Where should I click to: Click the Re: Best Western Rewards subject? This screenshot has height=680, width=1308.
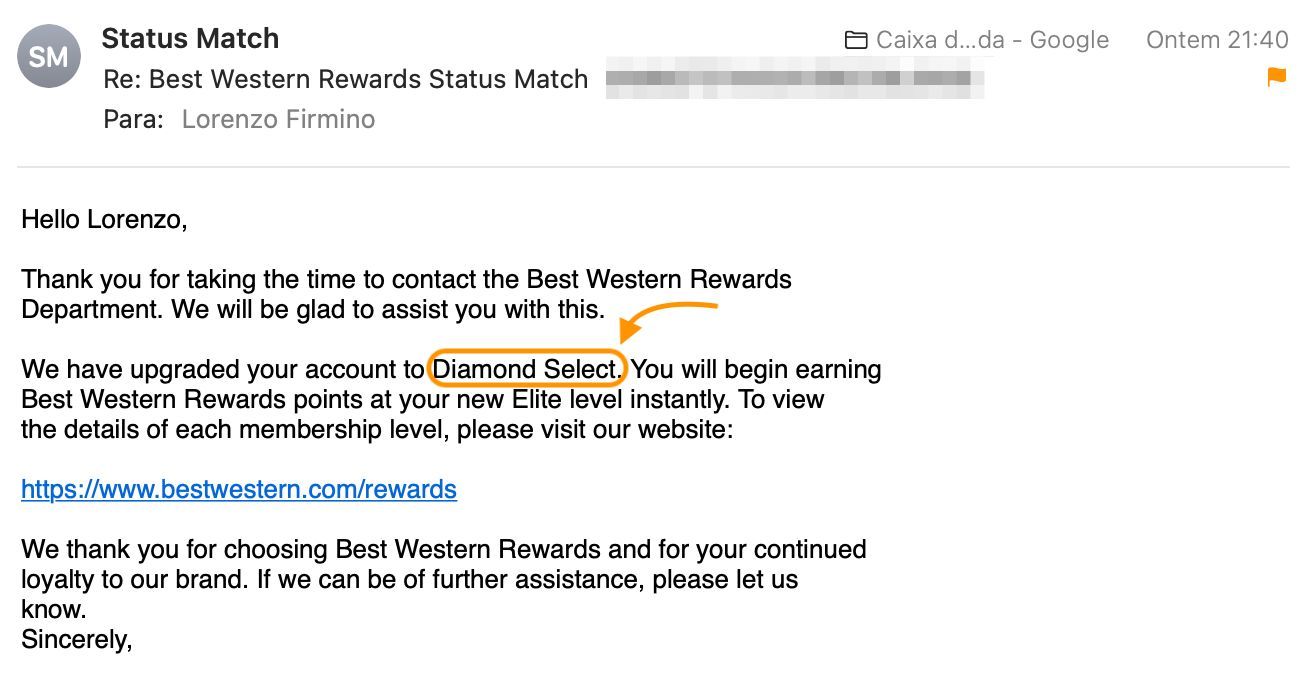tap(346, 79)
